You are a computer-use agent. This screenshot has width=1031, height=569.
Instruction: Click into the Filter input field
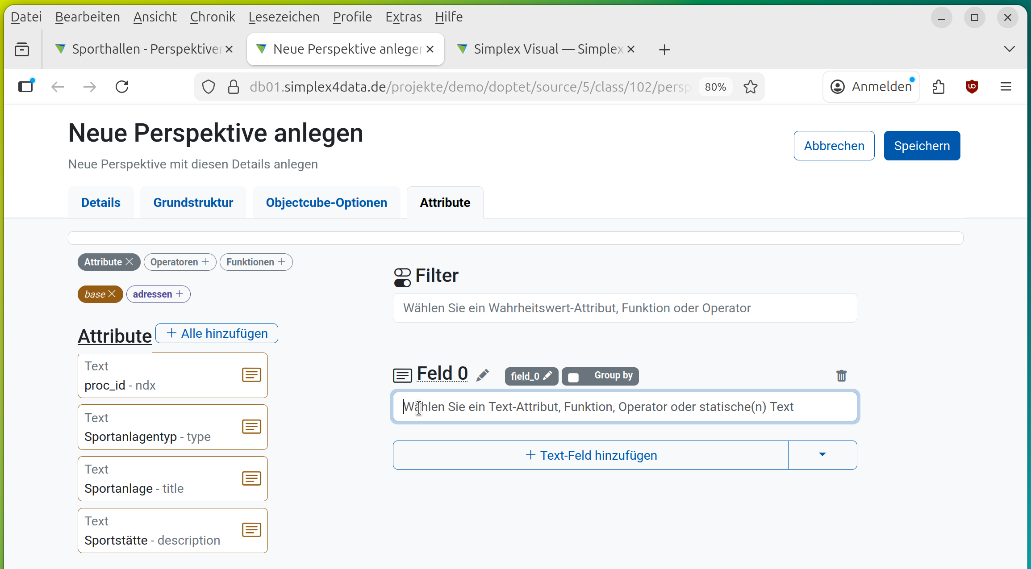pos(625,308)
